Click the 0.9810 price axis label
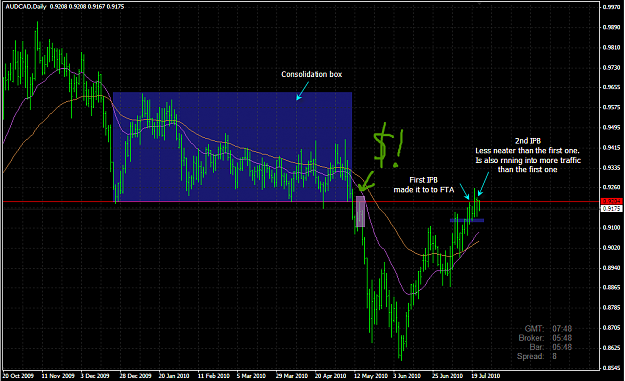This screenshot has height=381, width=625. click(611, 47)
